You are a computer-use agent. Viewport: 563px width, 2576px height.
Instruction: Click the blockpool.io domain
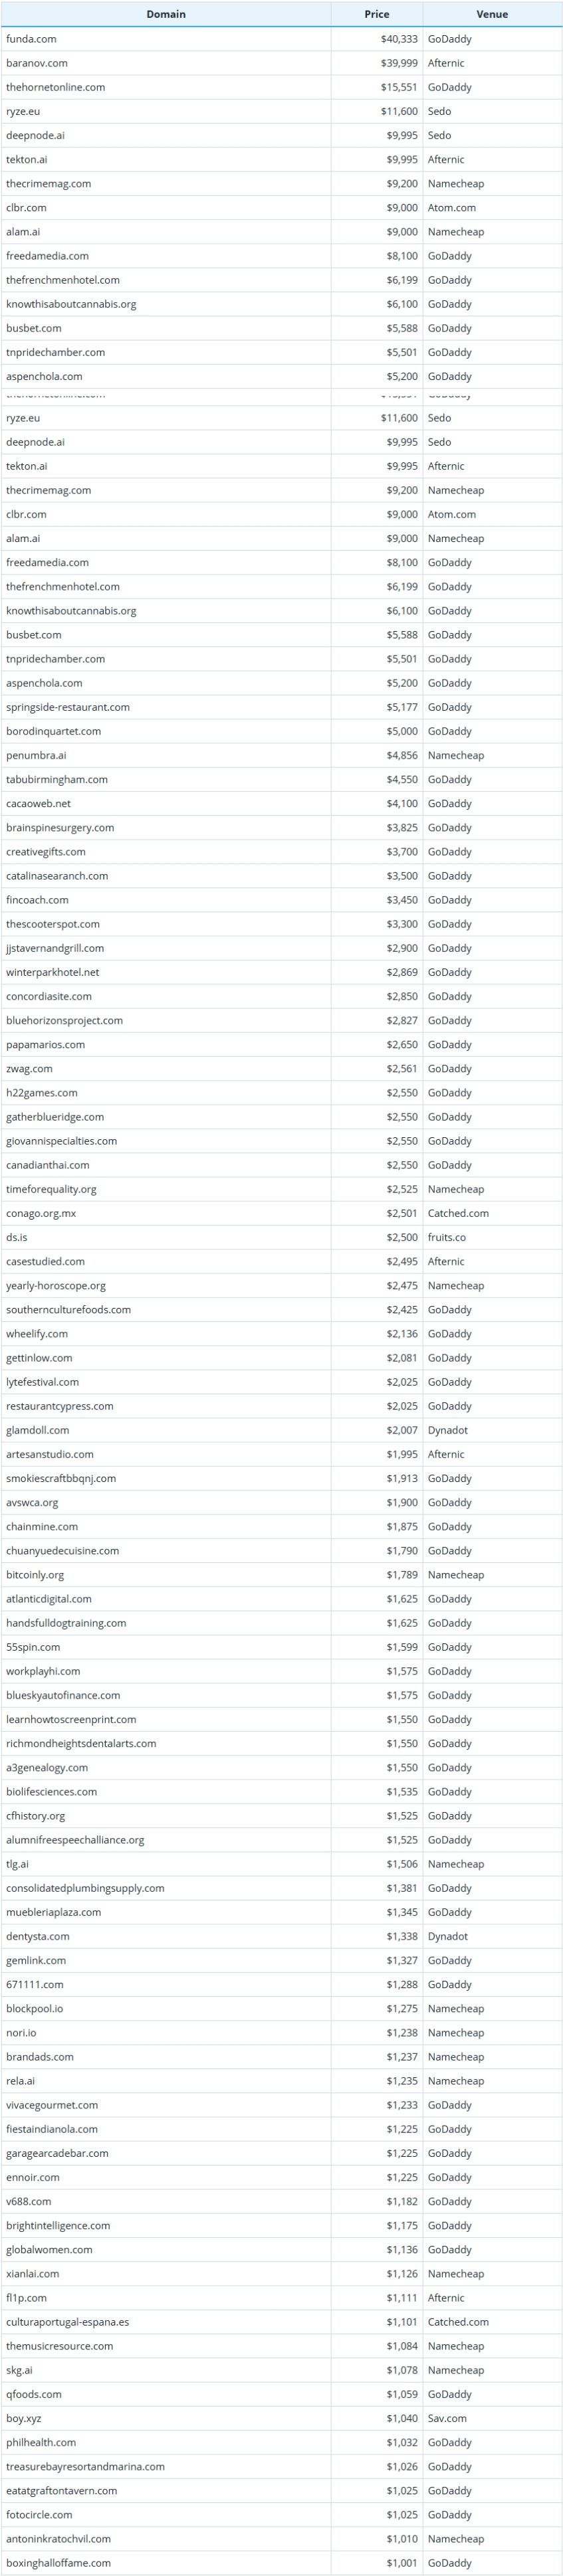[34, 2008]
